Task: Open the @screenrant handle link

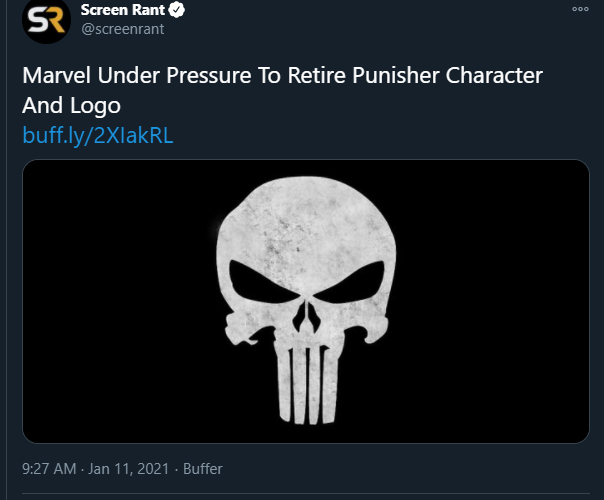Action: (122, 29)
